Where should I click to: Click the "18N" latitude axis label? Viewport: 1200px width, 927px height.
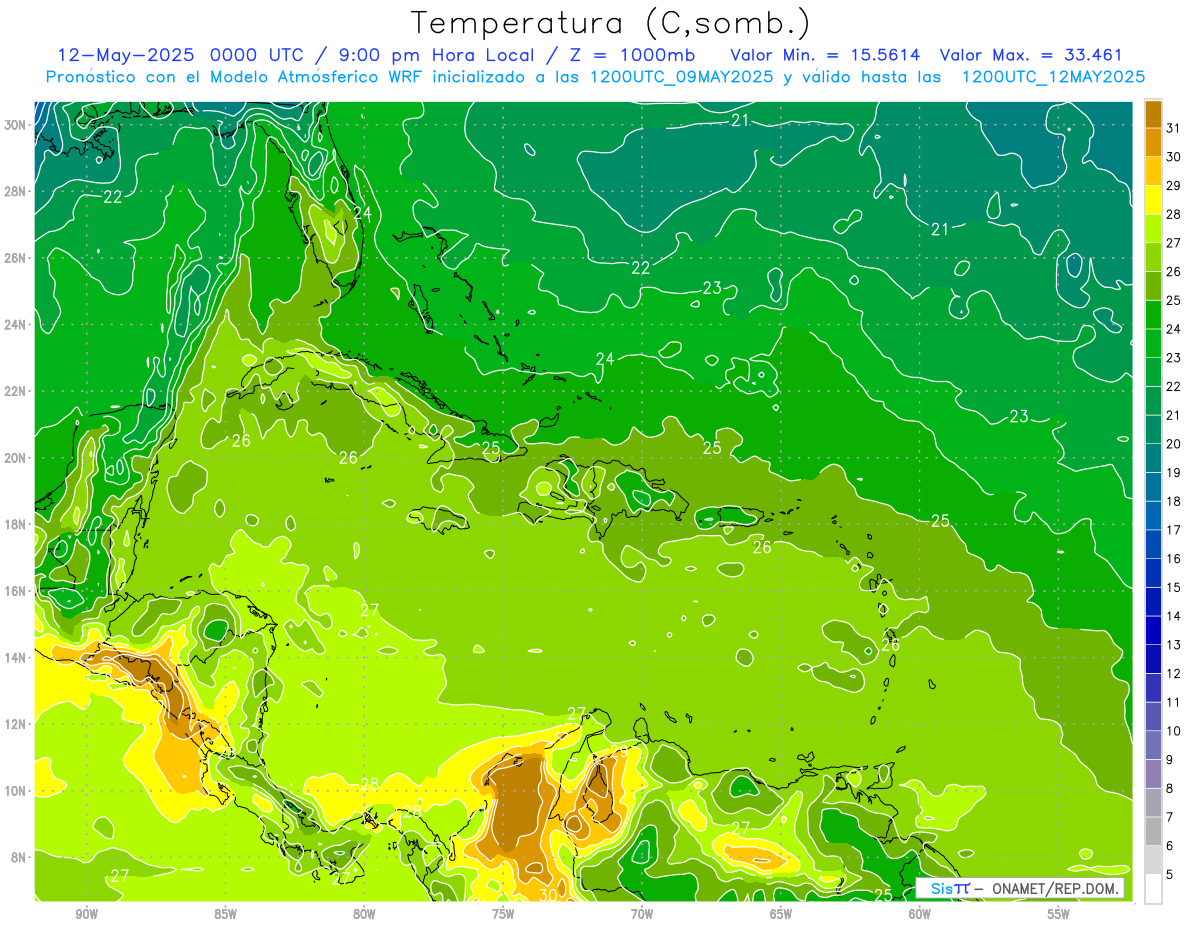pyautogui.click(x=15, y=524)
